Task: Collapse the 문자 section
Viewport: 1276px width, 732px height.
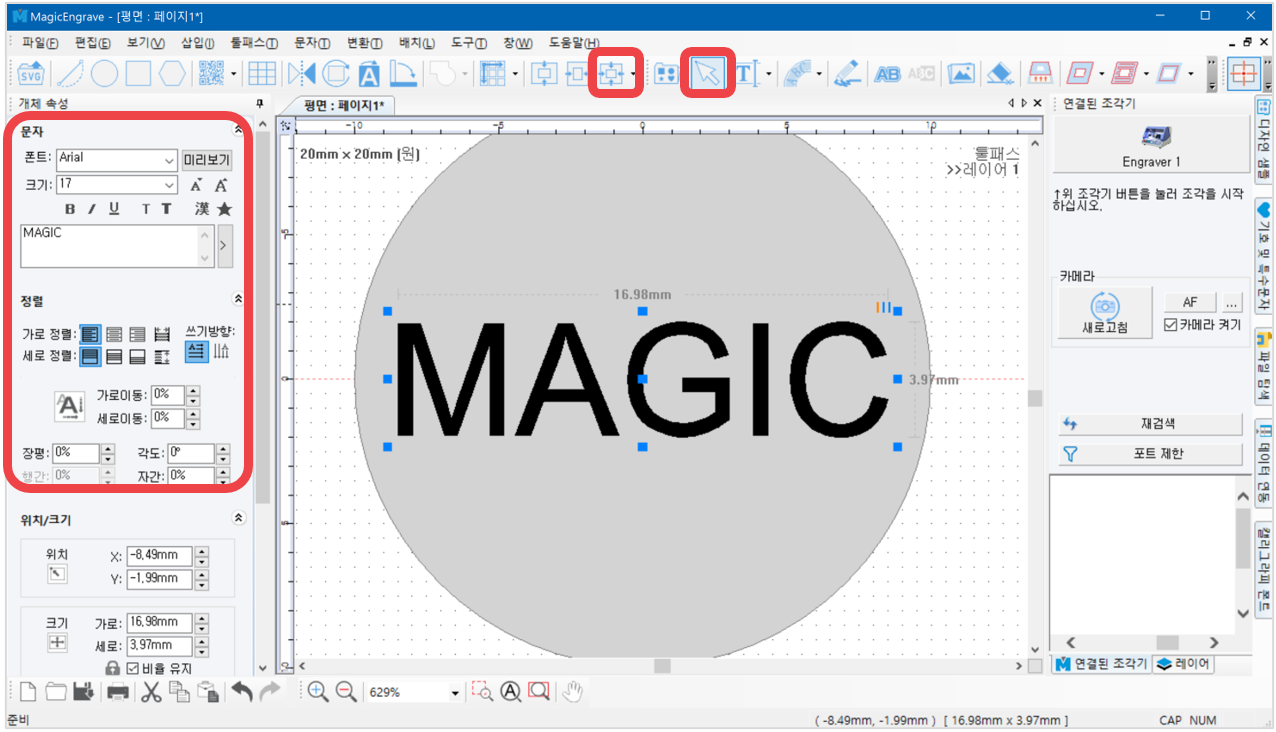Action: coord(238,130)
